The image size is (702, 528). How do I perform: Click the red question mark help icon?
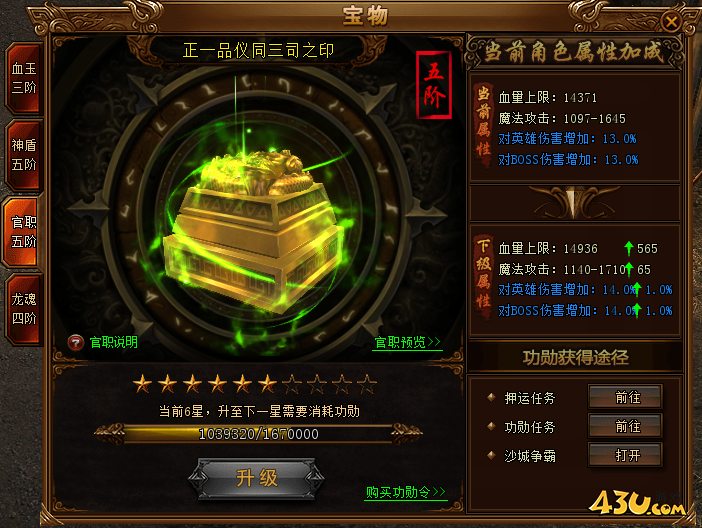click(x=76, y=343)
